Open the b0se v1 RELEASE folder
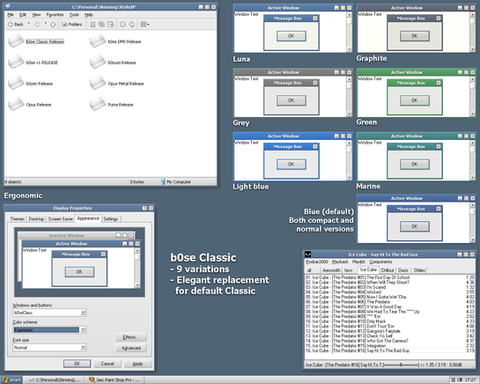This screenshot has width=480, height=384. tap(33, 62)
